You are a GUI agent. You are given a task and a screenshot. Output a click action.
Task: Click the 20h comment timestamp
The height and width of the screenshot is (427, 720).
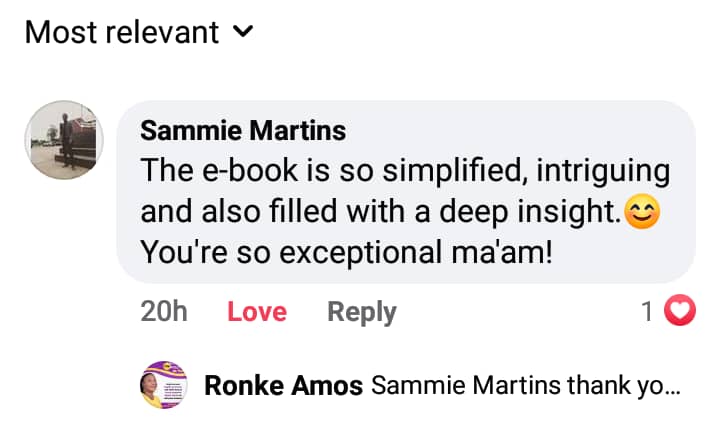tap(164, 312)
